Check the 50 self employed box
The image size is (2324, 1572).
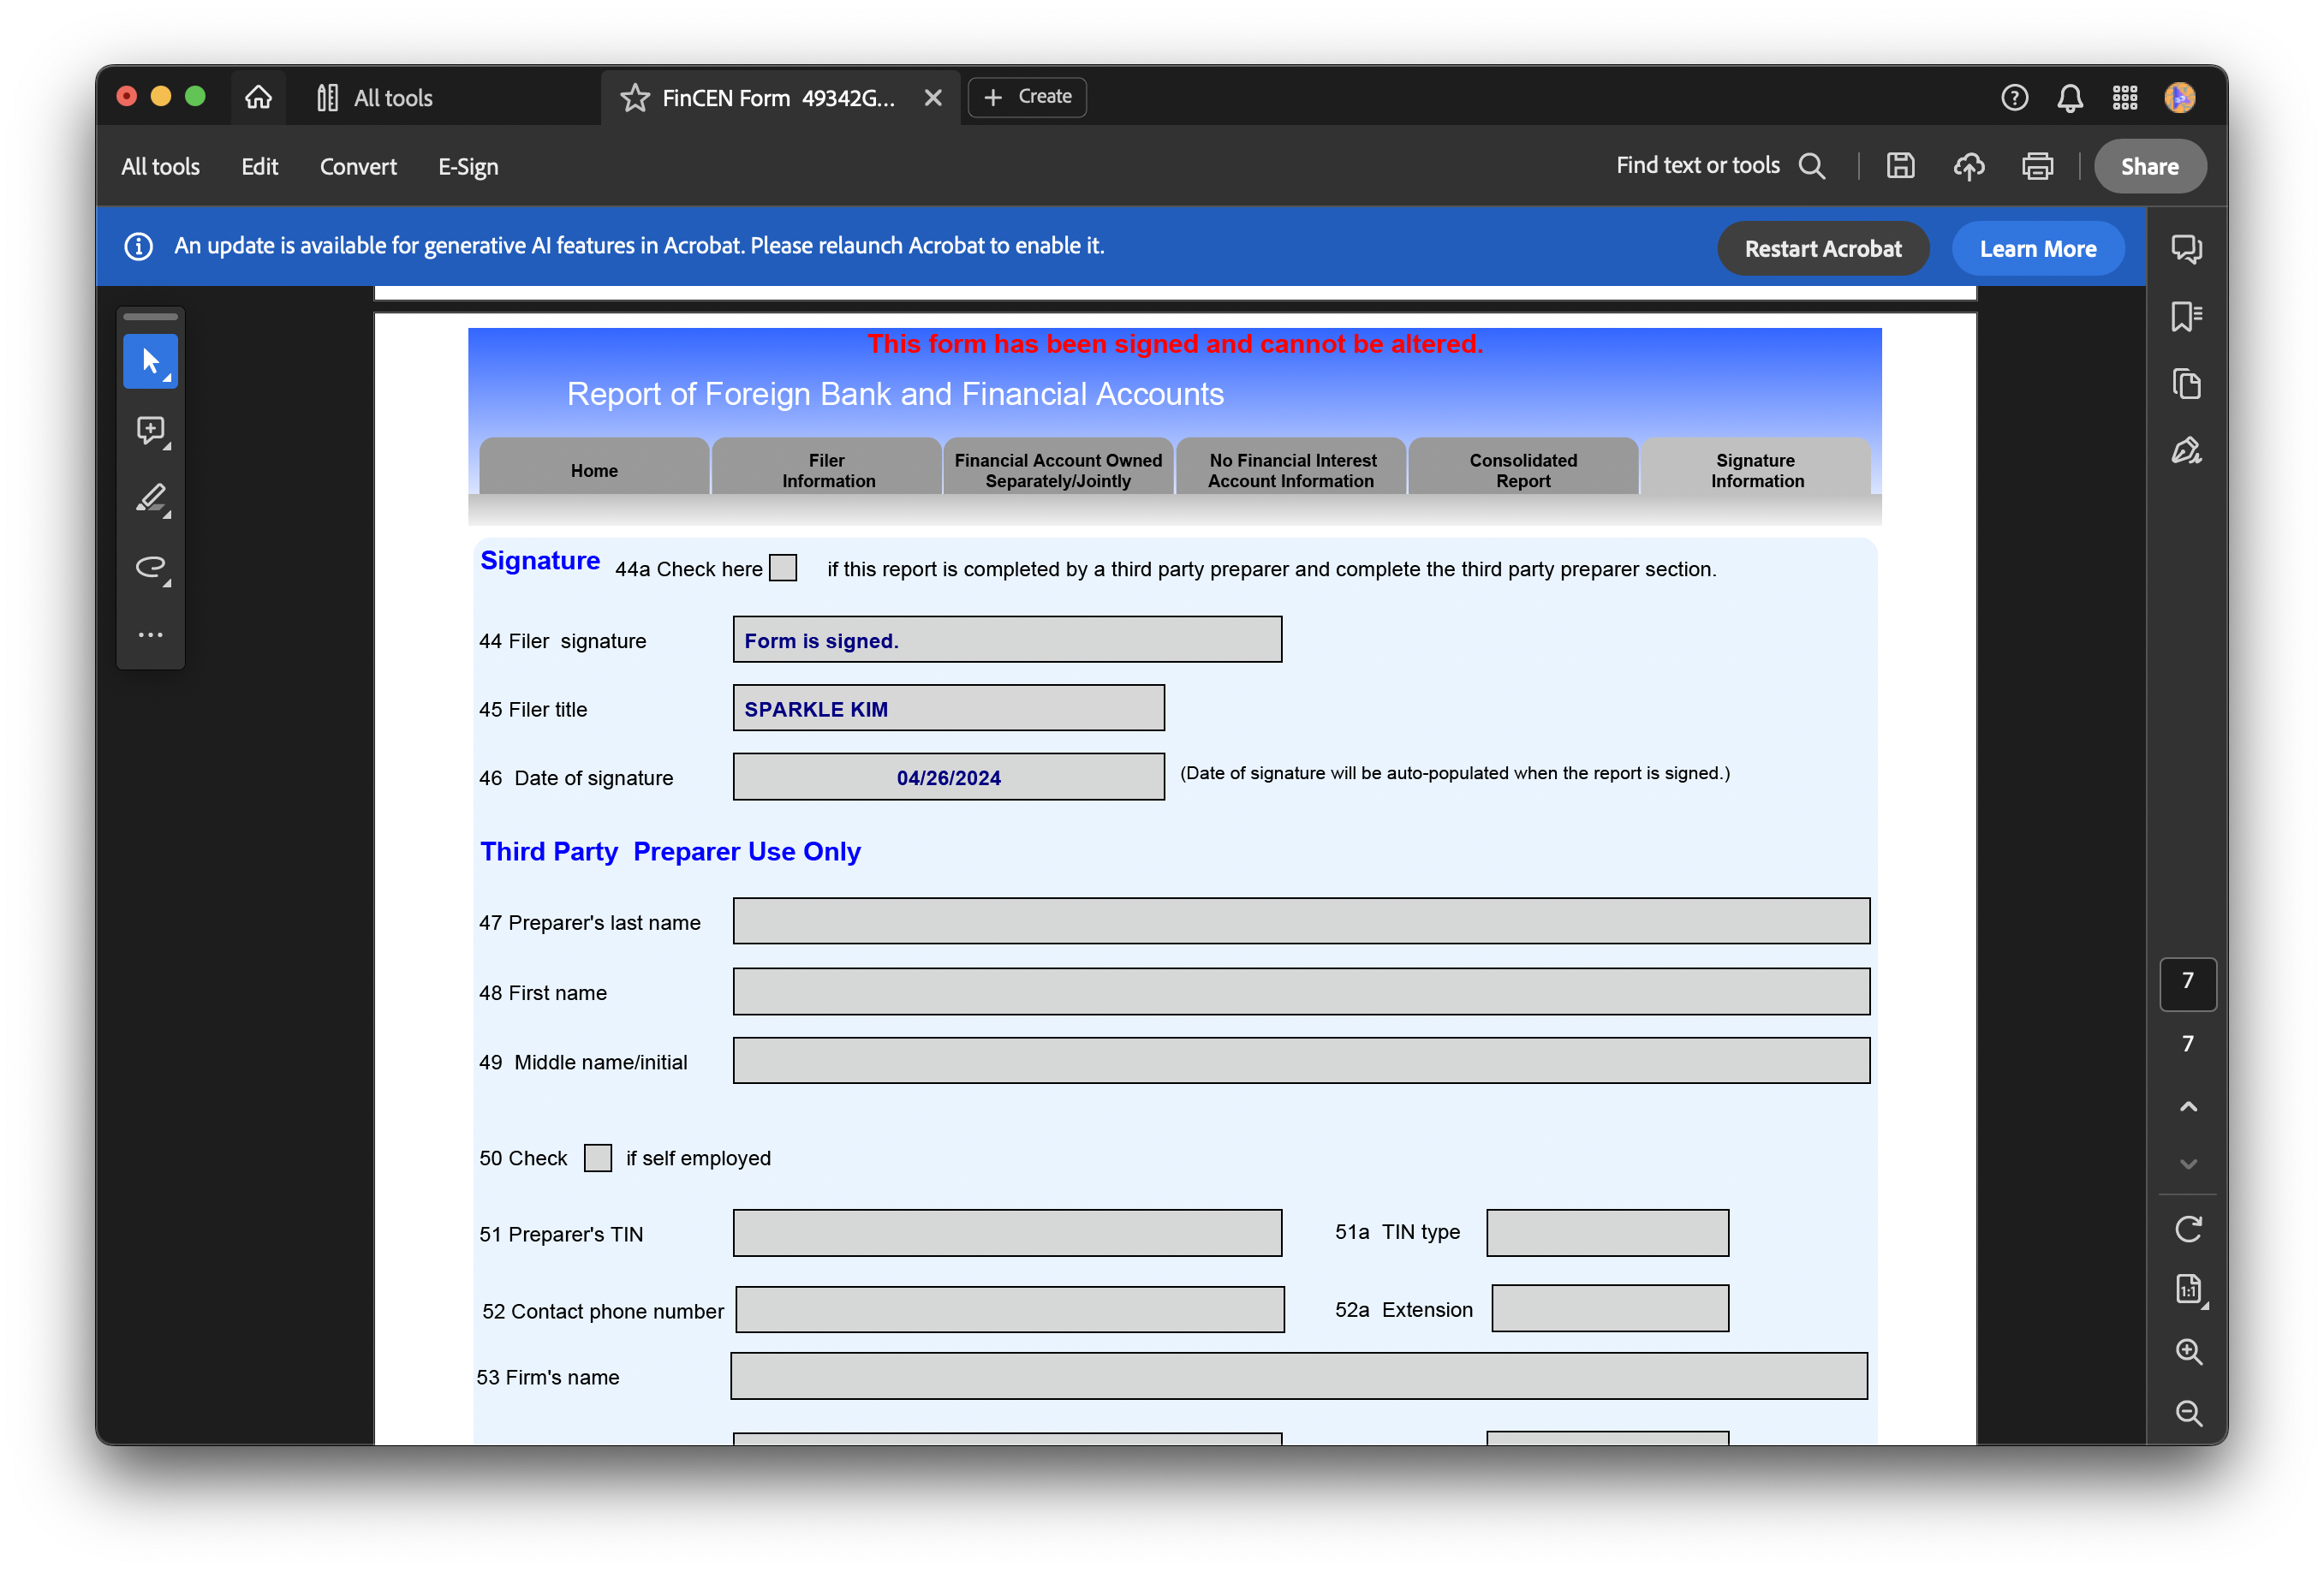pyautogui.click(x=597, y=1157)
